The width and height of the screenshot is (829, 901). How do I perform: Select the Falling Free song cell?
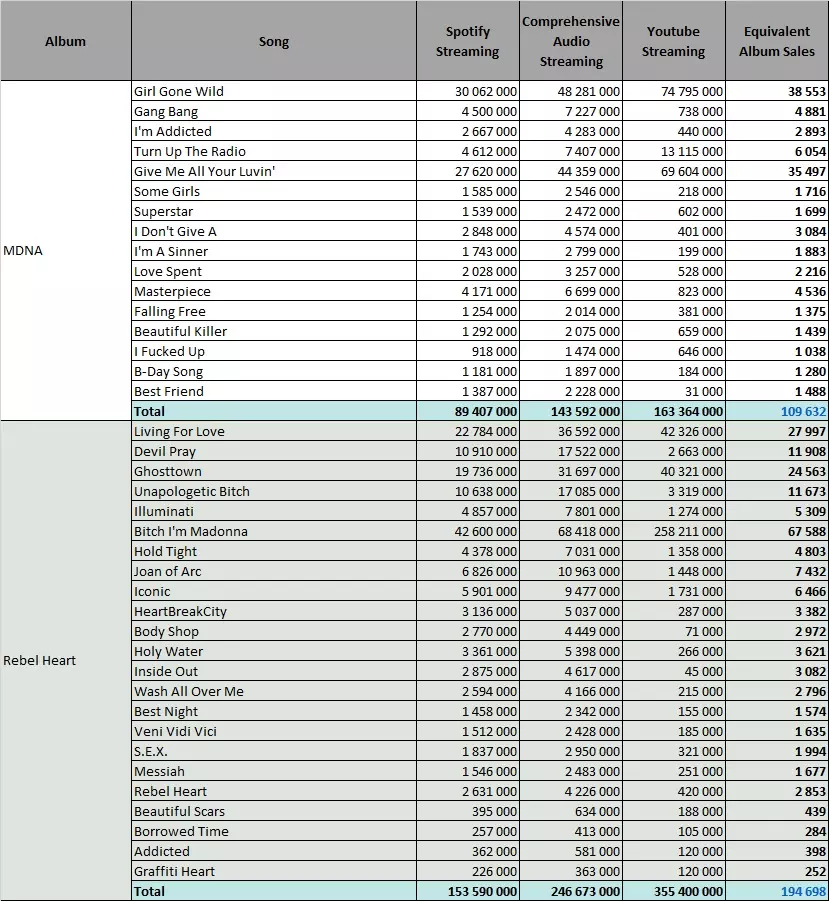[273, 311]
